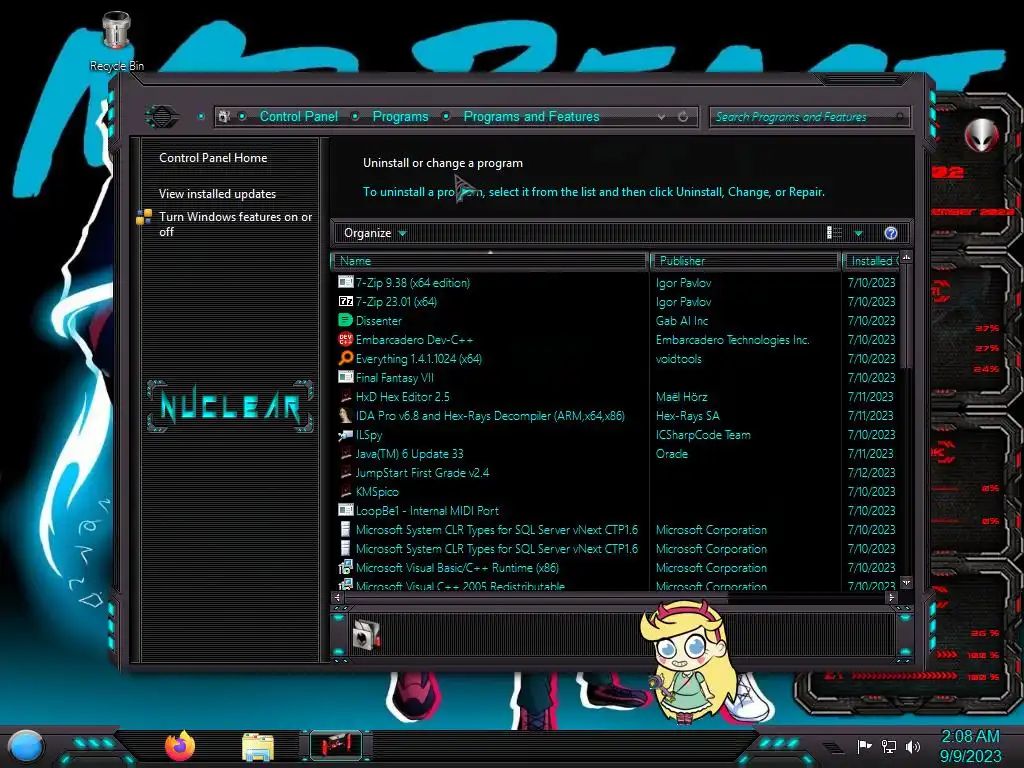Screen dimensions: 1024x768
Task: Click the Control Panel address bar icon
Action: point(224,116)
